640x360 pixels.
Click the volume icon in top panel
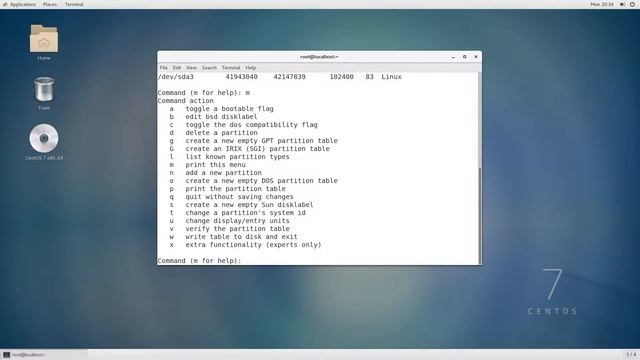click(622, 4)
